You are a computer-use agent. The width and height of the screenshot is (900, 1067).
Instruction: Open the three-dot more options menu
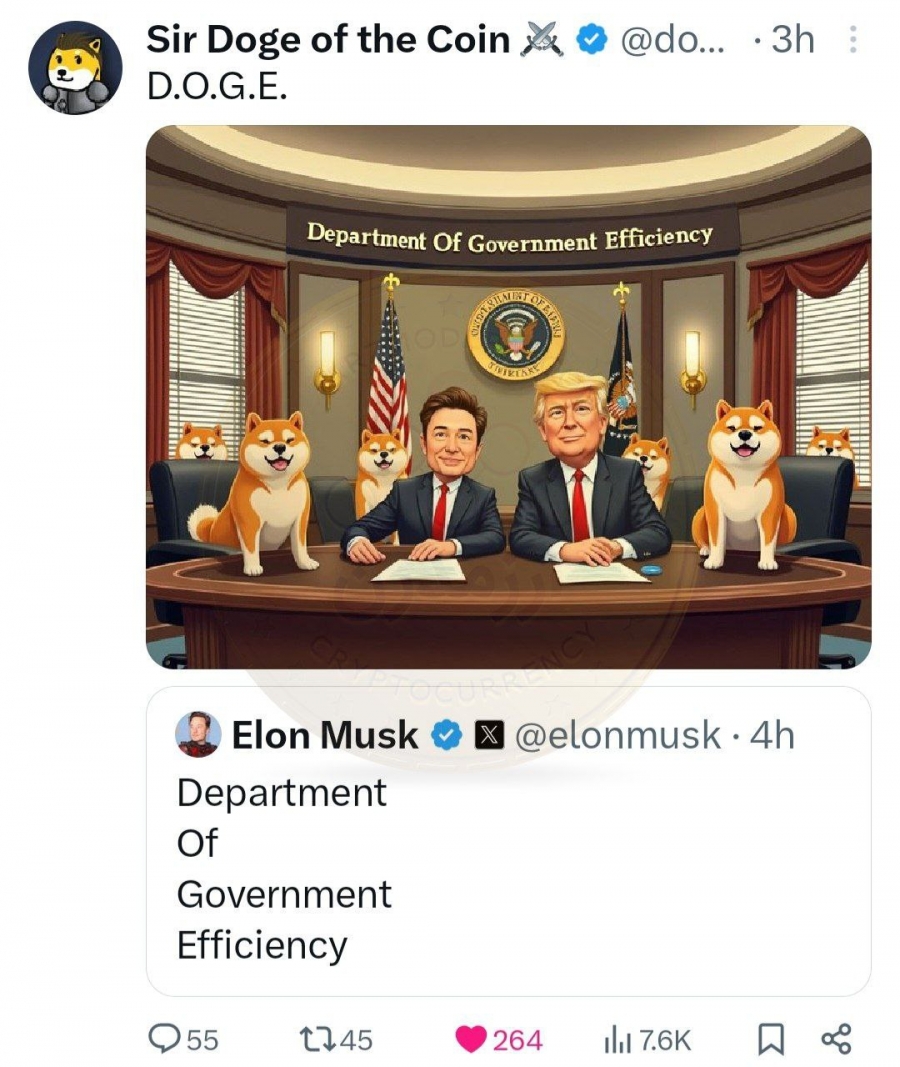tap(853, 39)
